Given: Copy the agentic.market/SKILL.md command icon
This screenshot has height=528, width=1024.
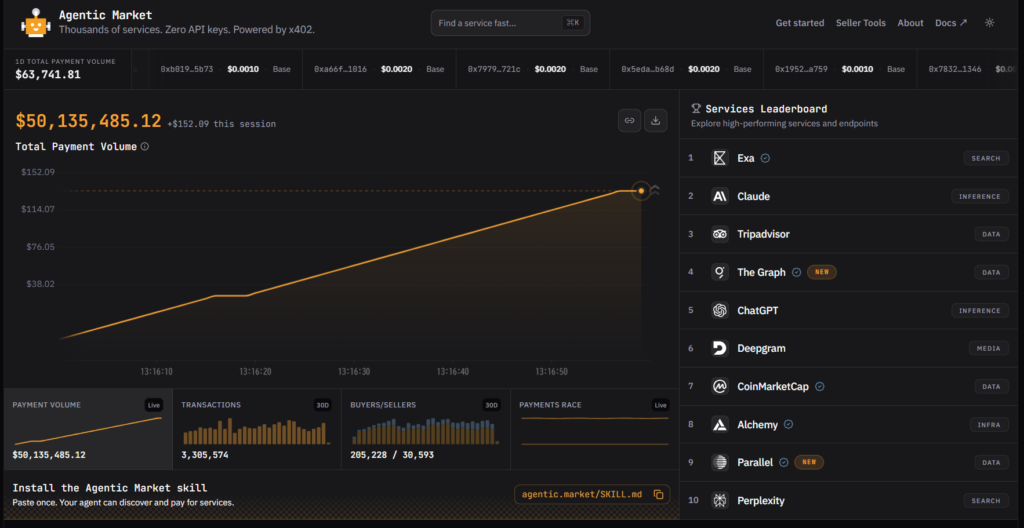Looking at the screenshot, I should coord(658,495).
